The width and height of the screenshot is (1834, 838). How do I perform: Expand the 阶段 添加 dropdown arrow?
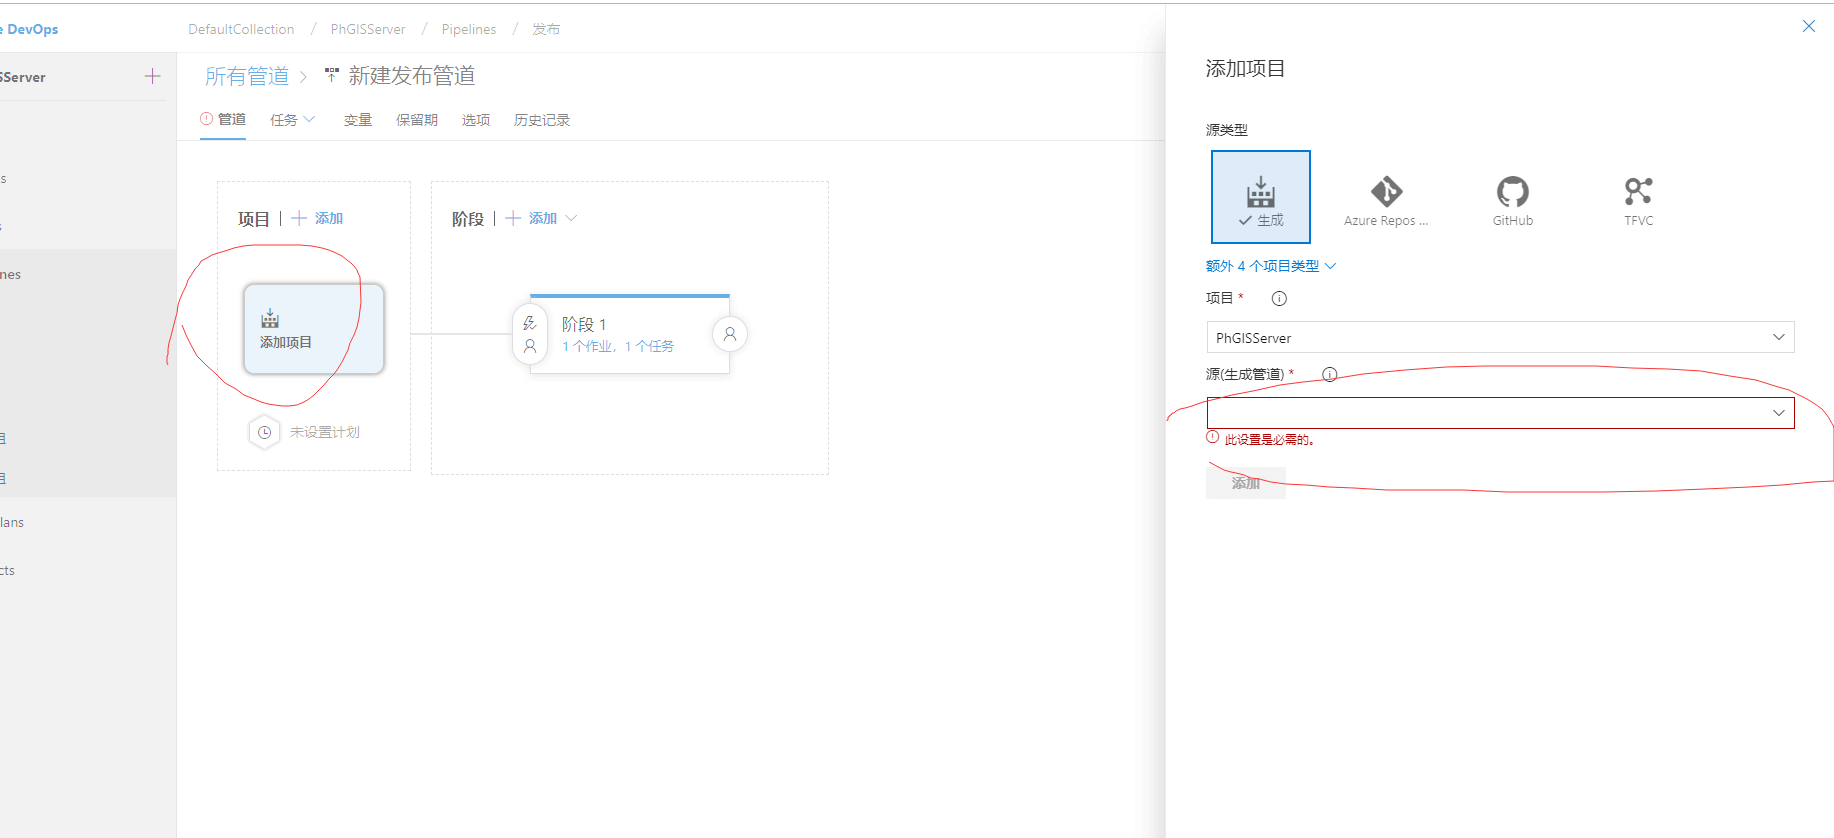(571, 218)
